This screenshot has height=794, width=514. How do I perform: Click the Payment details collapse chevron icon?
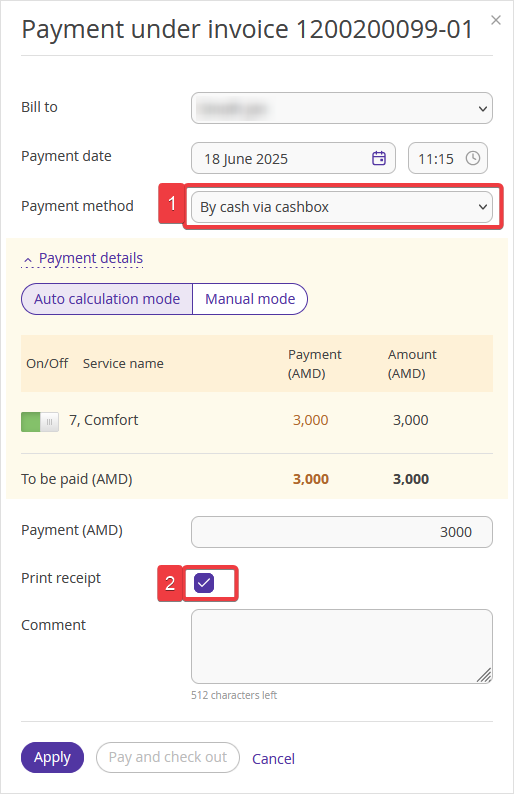pyautogui.click(x=28, y=260)
